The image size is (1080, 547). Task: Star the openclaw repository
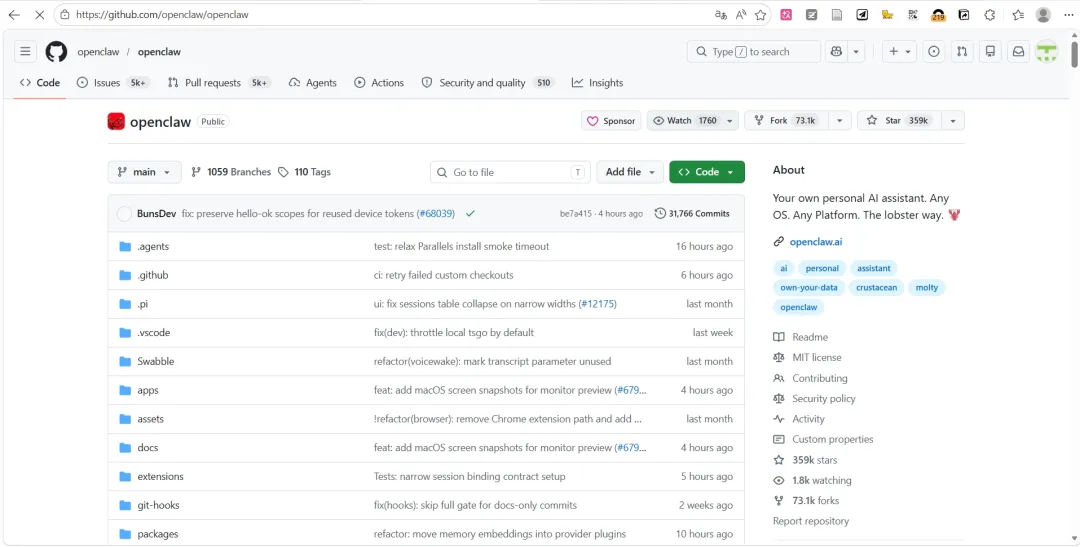click(x=899, y=121)
